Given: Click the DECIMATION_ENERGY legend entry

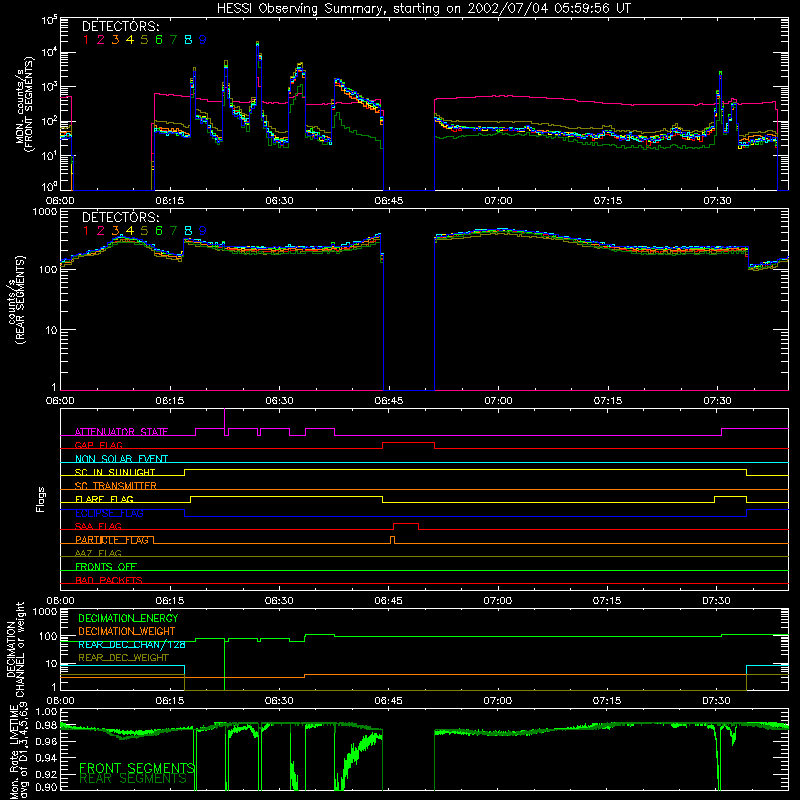Looking at the screenshot, I should (128, 618).
